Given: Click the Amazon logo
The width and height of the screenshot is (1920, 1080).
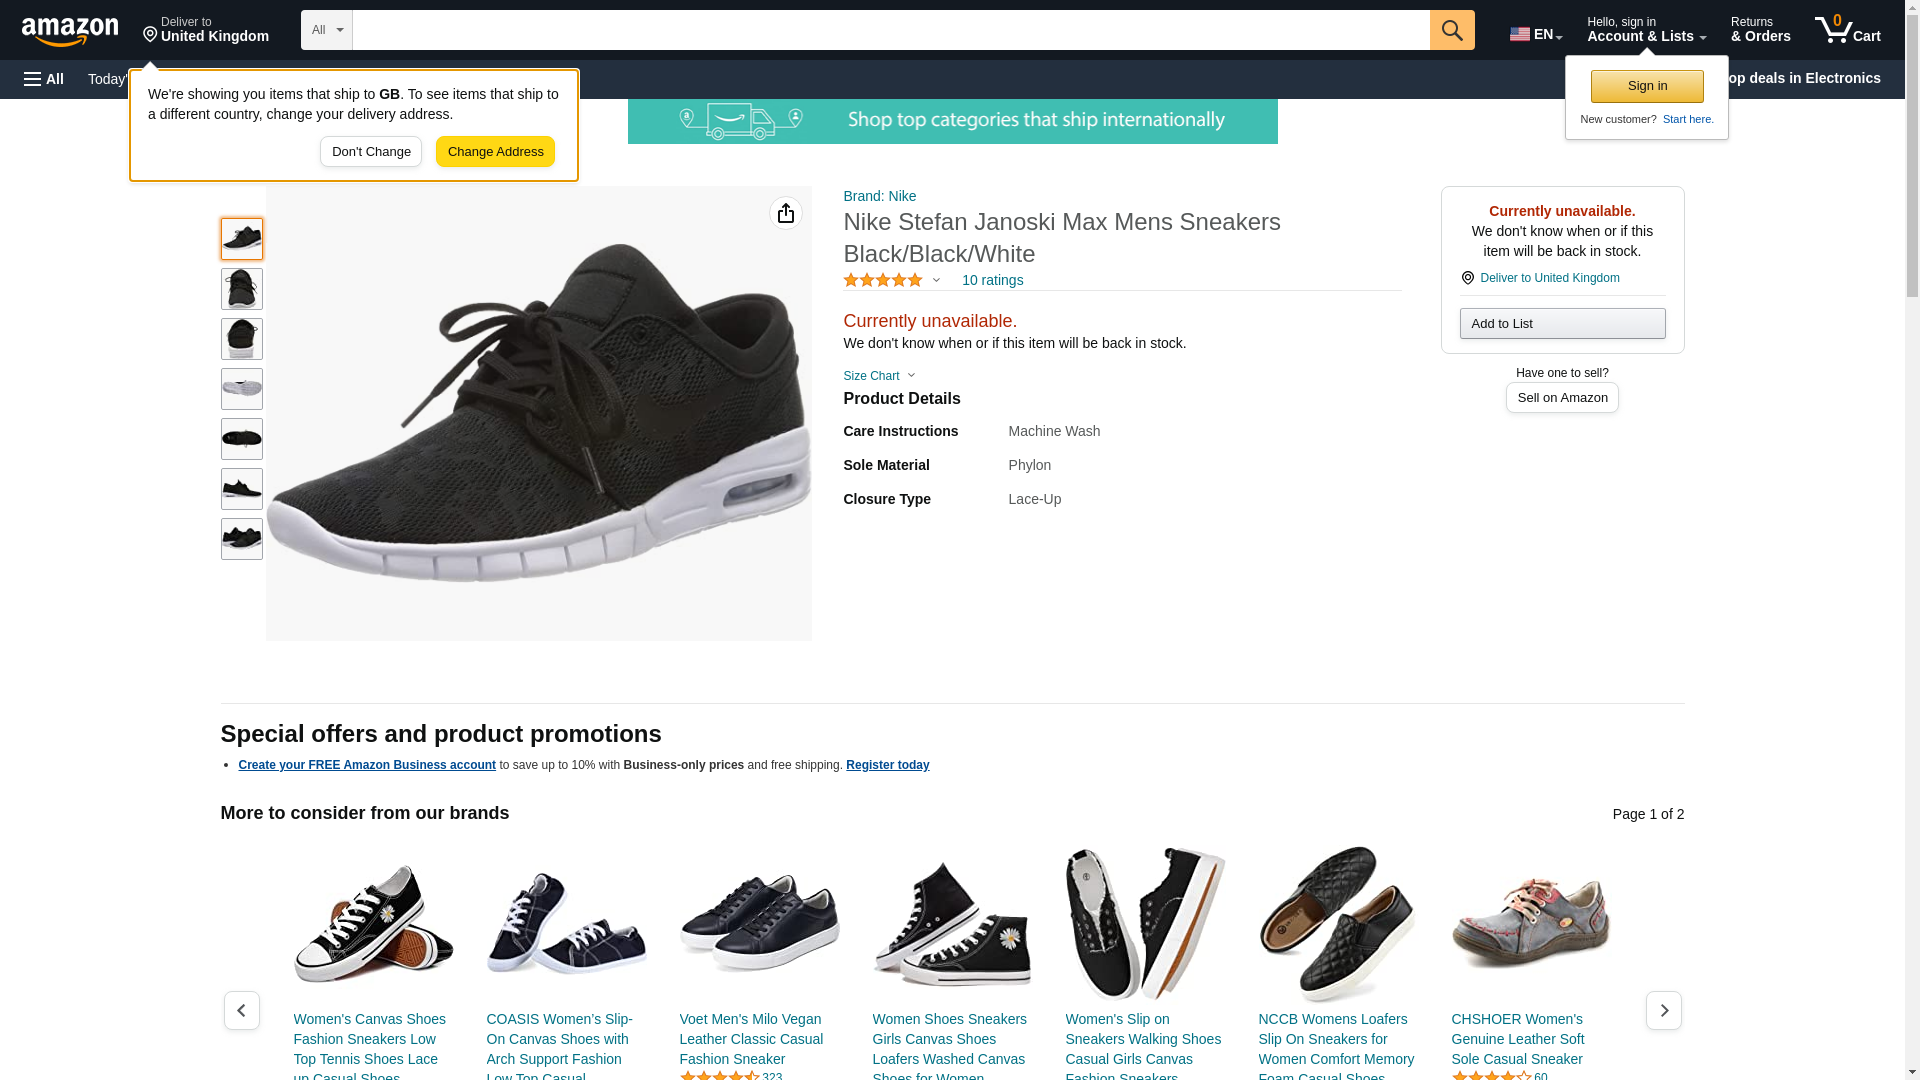Looking at the screenshot, I should (x=70, y=31).
